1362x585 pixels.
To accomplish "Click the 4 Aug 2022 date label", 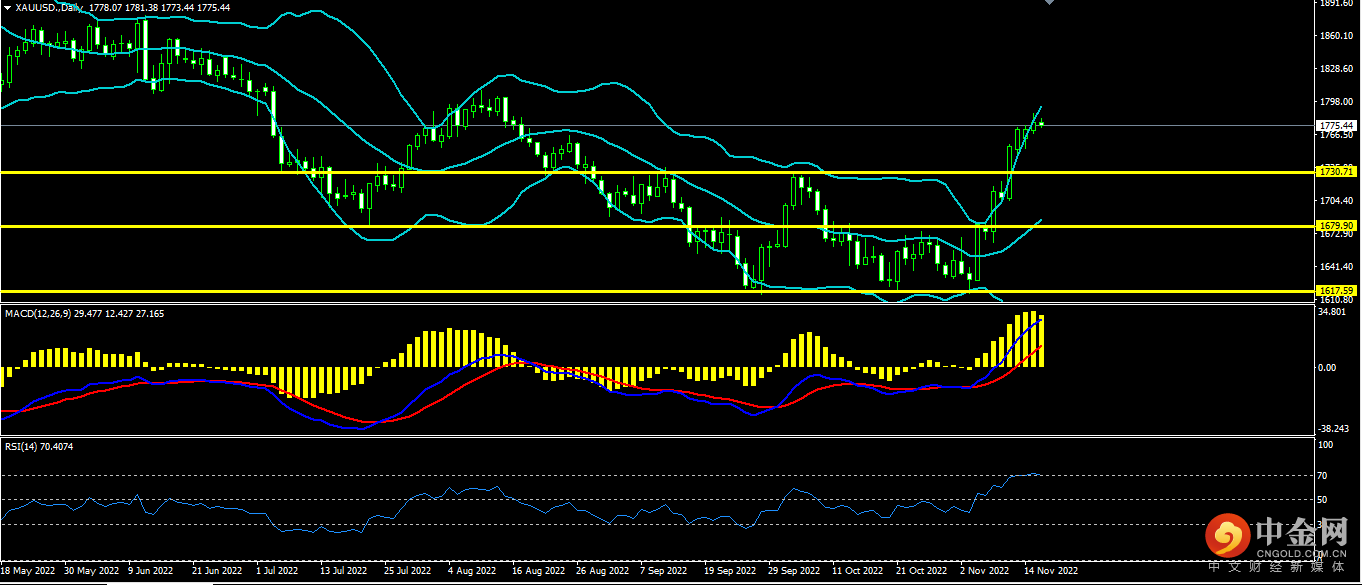I will (x=472, y=571).
